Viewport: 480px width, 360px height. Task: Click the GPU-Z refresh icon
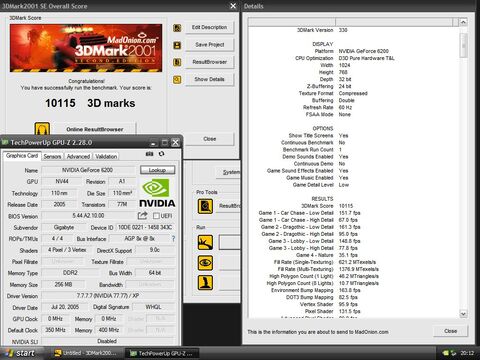coord(162,154)
